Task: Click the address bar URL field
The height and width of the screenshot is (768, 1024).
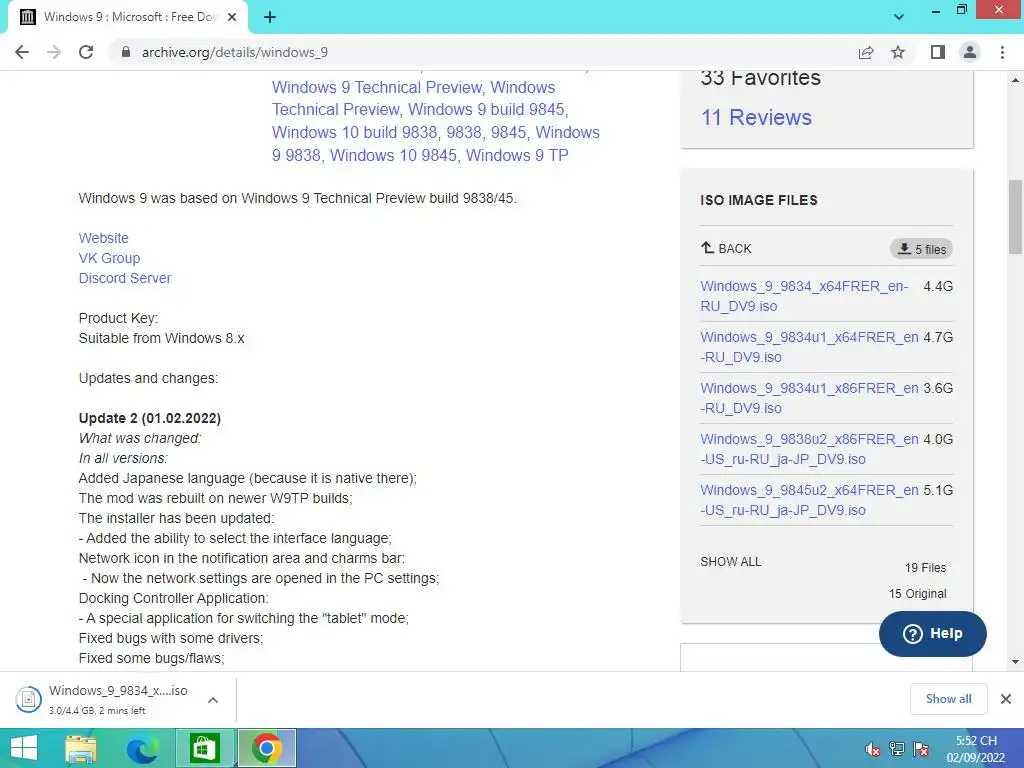Action: point(483,52)
